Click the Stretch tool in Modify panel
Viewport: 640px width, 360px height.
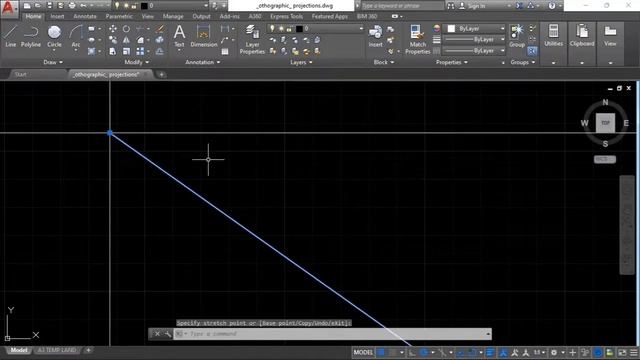pyautogui.click(x=113, y=51)
